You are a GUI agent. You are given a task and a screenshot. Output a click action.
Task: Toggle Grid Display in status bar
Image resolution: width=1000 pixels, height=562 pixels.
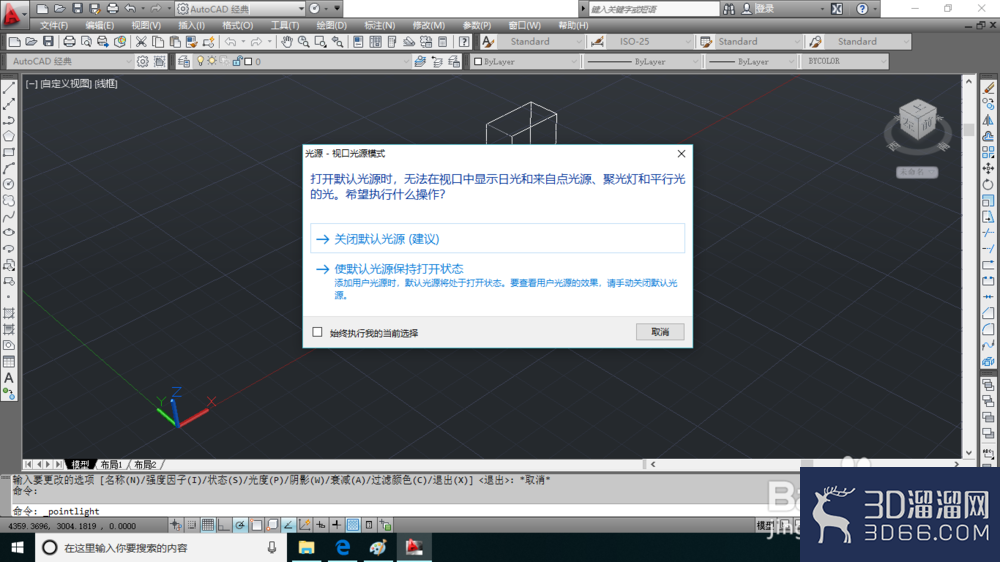click(208, 525)
